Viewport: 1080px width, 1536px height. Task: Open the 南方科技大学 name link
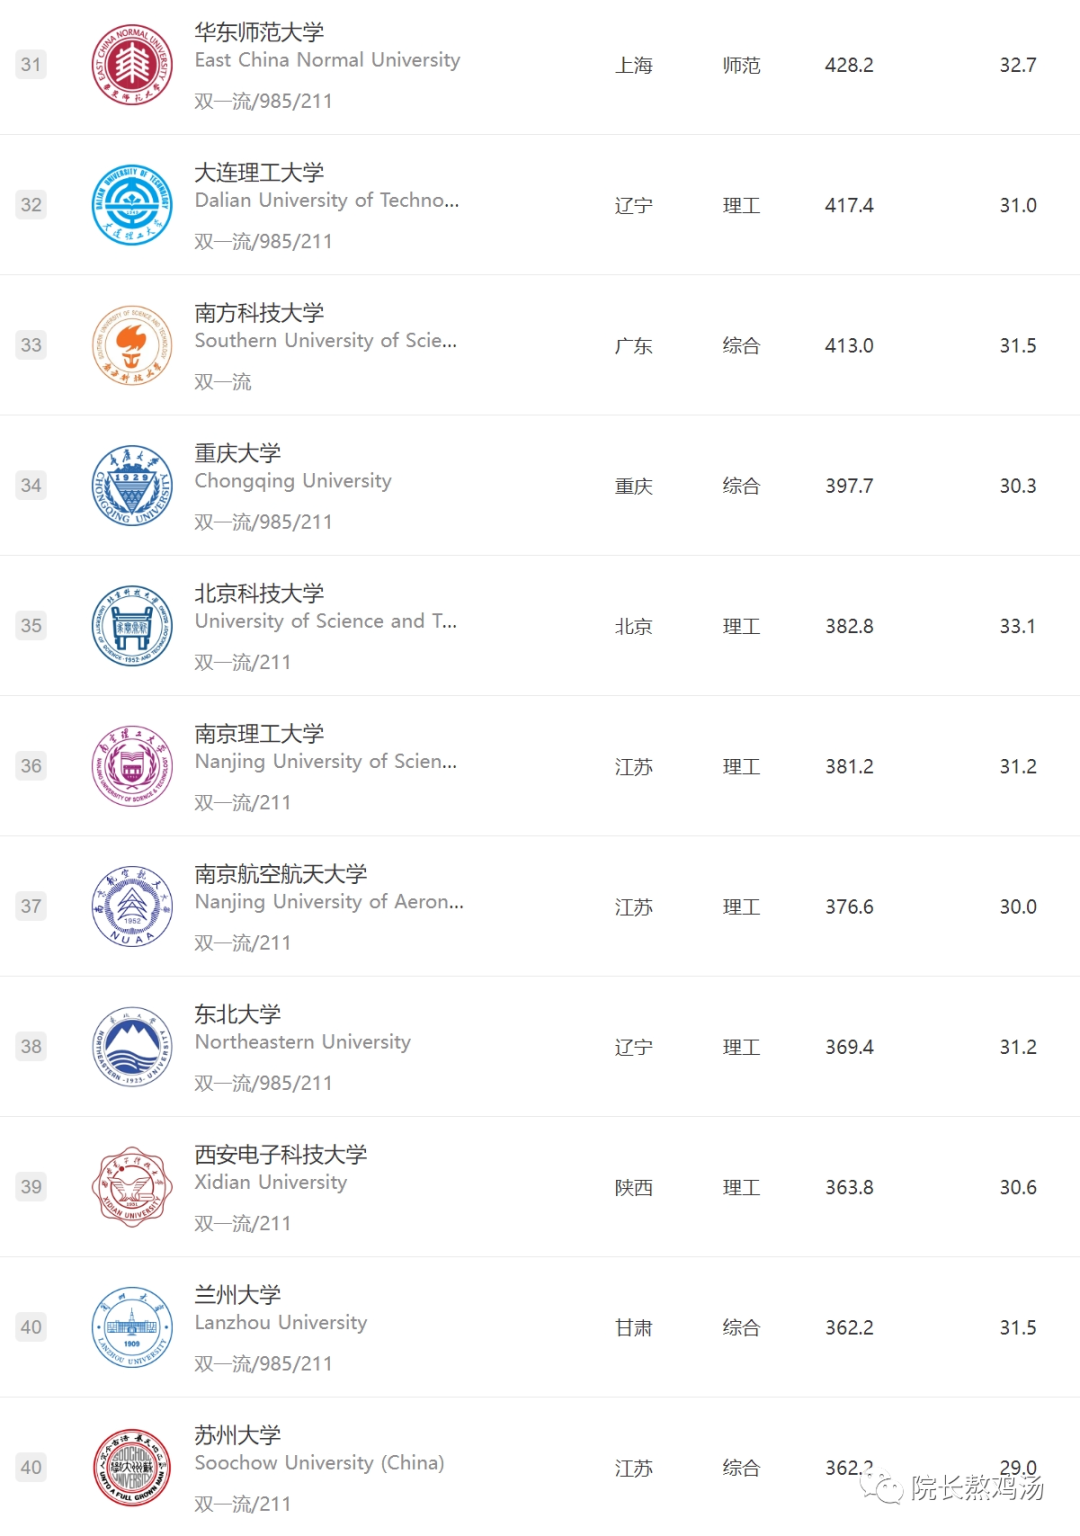point(259,313)
